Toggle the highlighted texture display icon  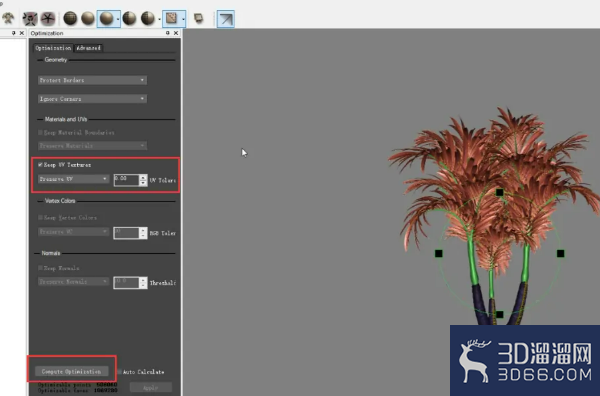coord(171,18)
